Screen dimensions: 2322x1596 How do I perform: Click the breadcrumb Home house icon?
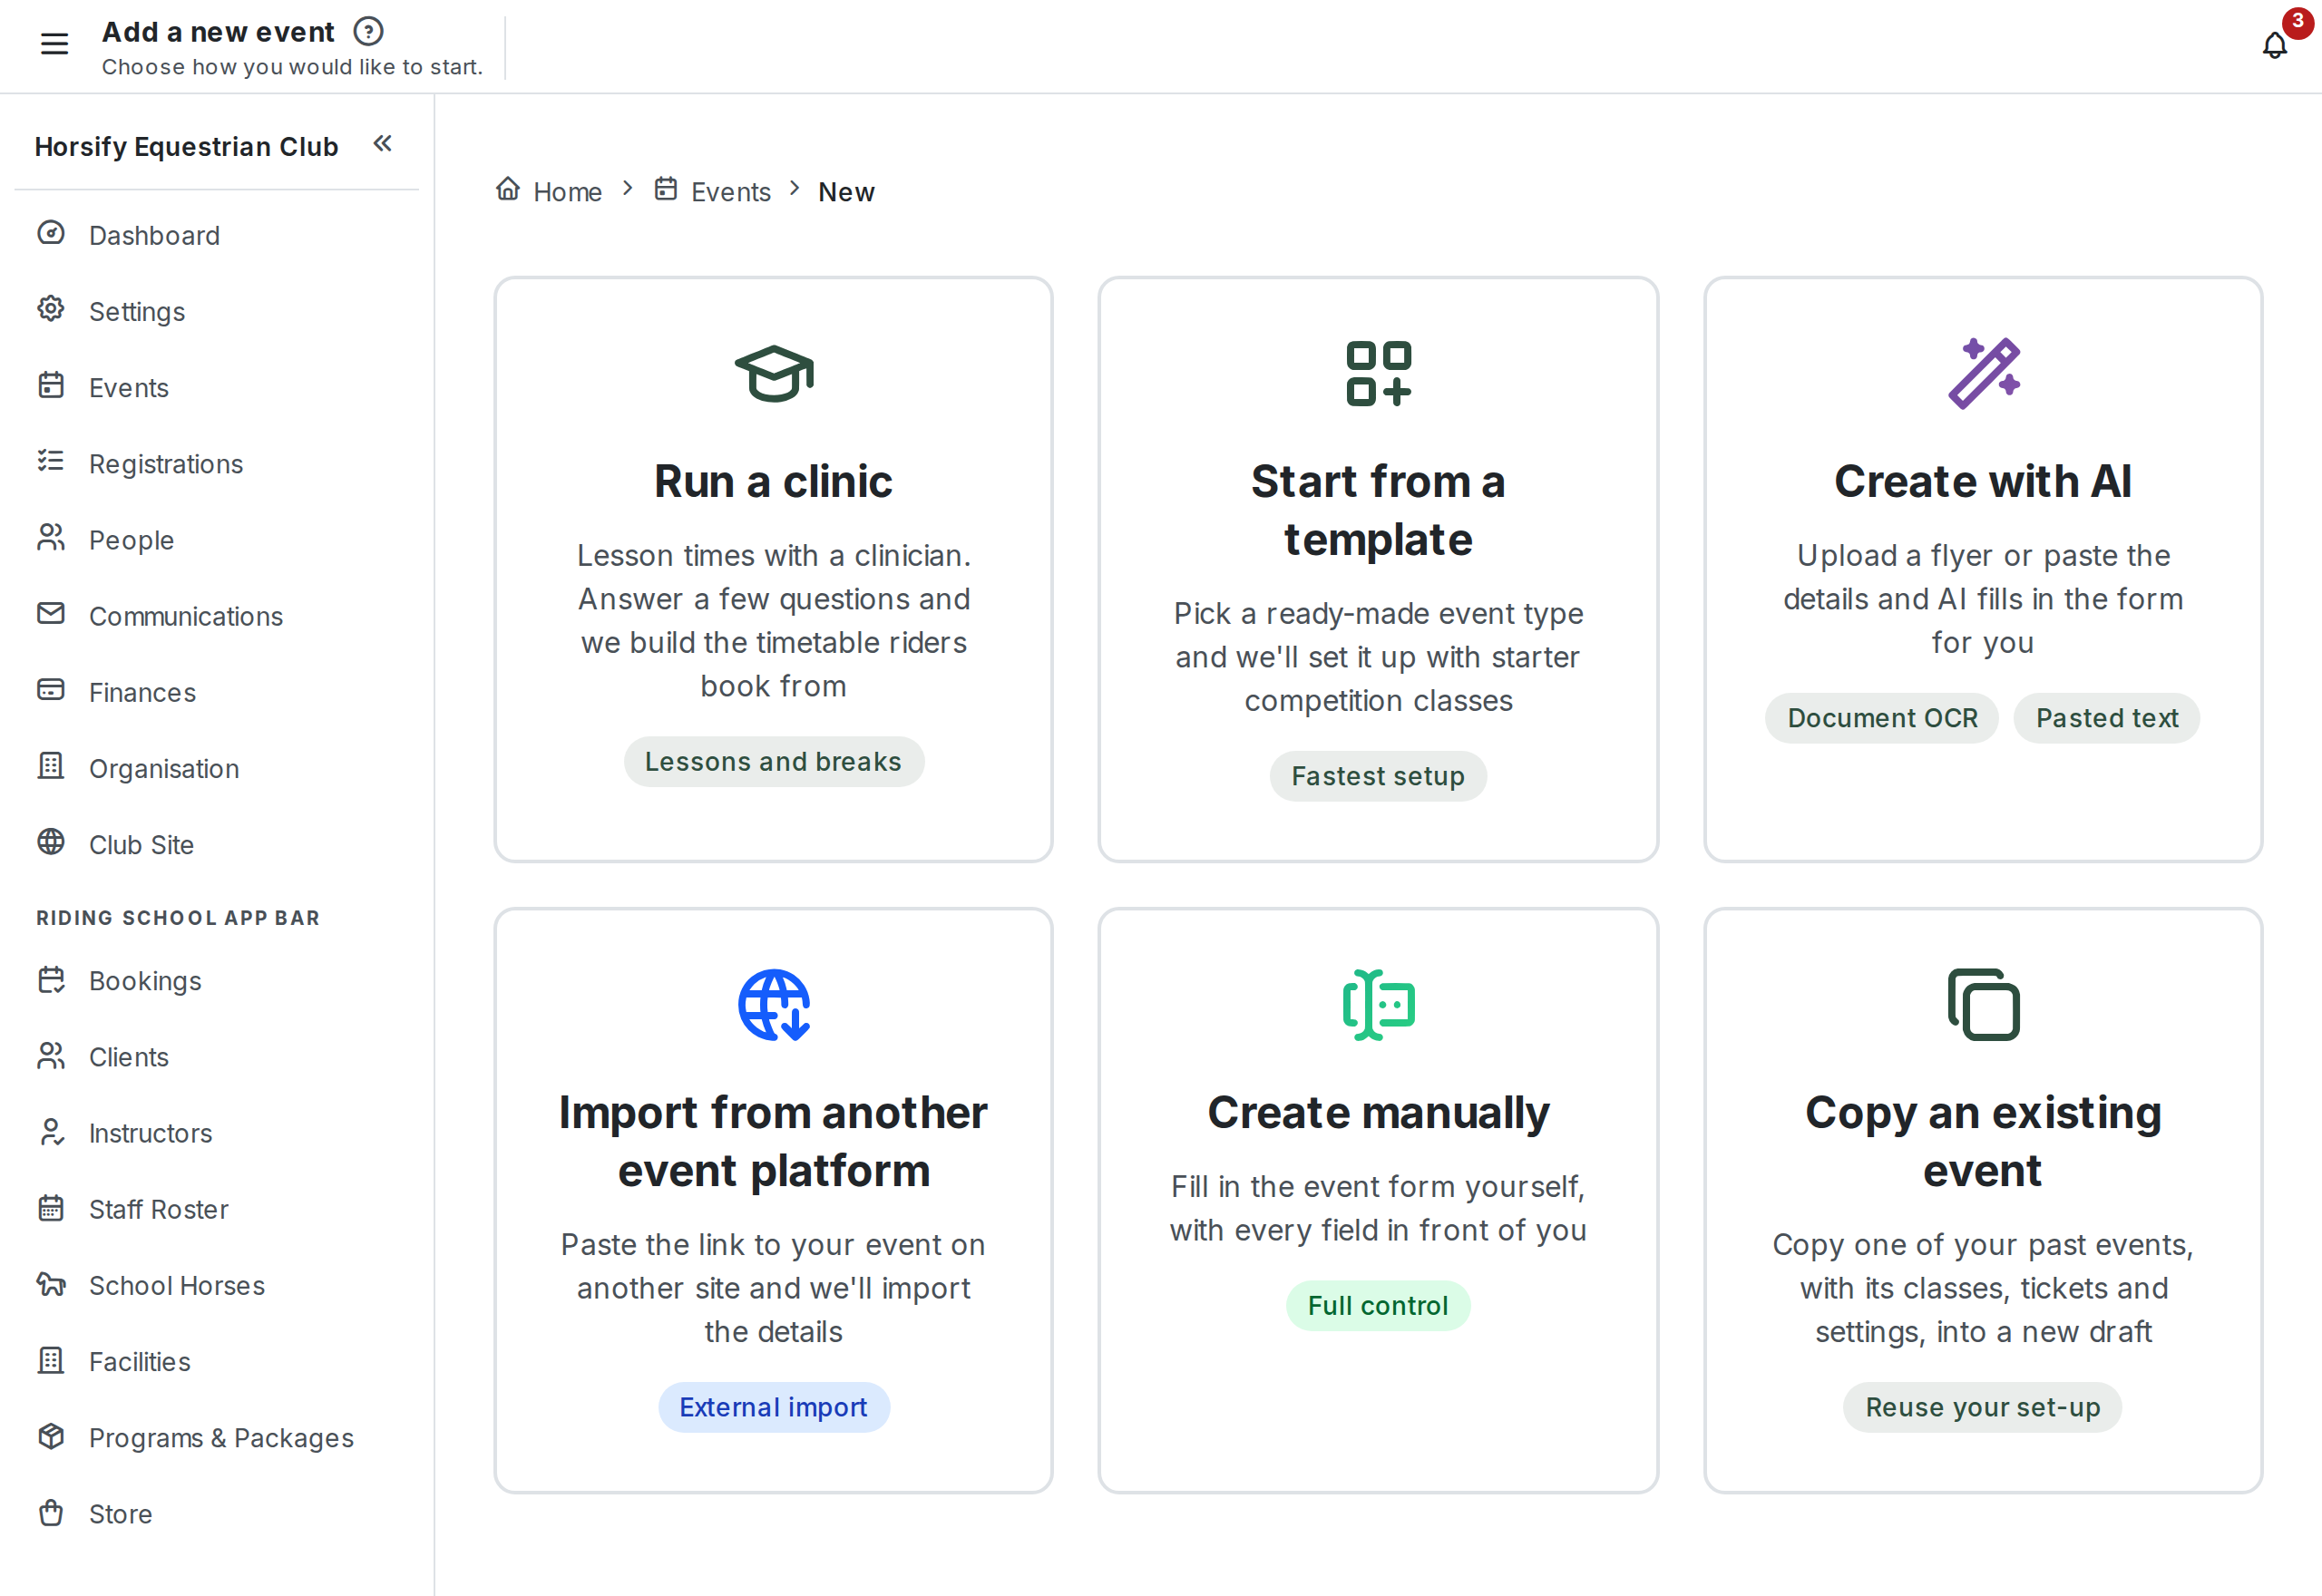tap(508, 188)
